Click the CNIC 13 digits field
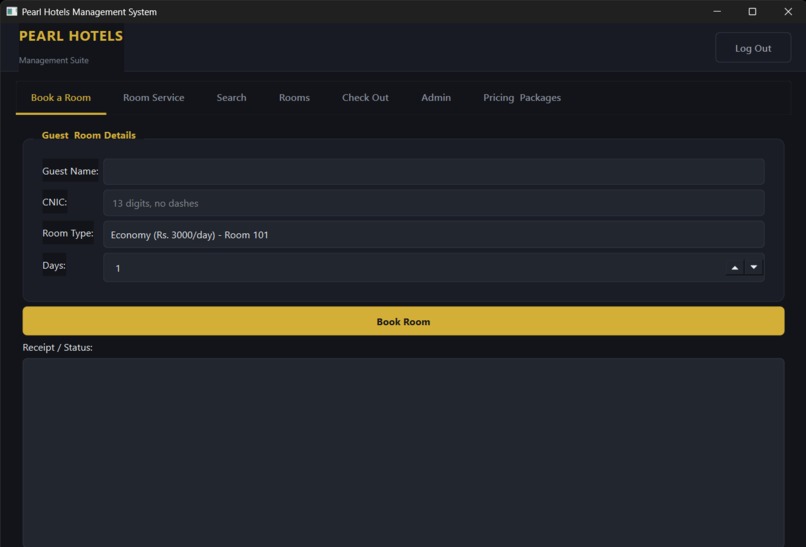806x547 pixels. point(433,203)
